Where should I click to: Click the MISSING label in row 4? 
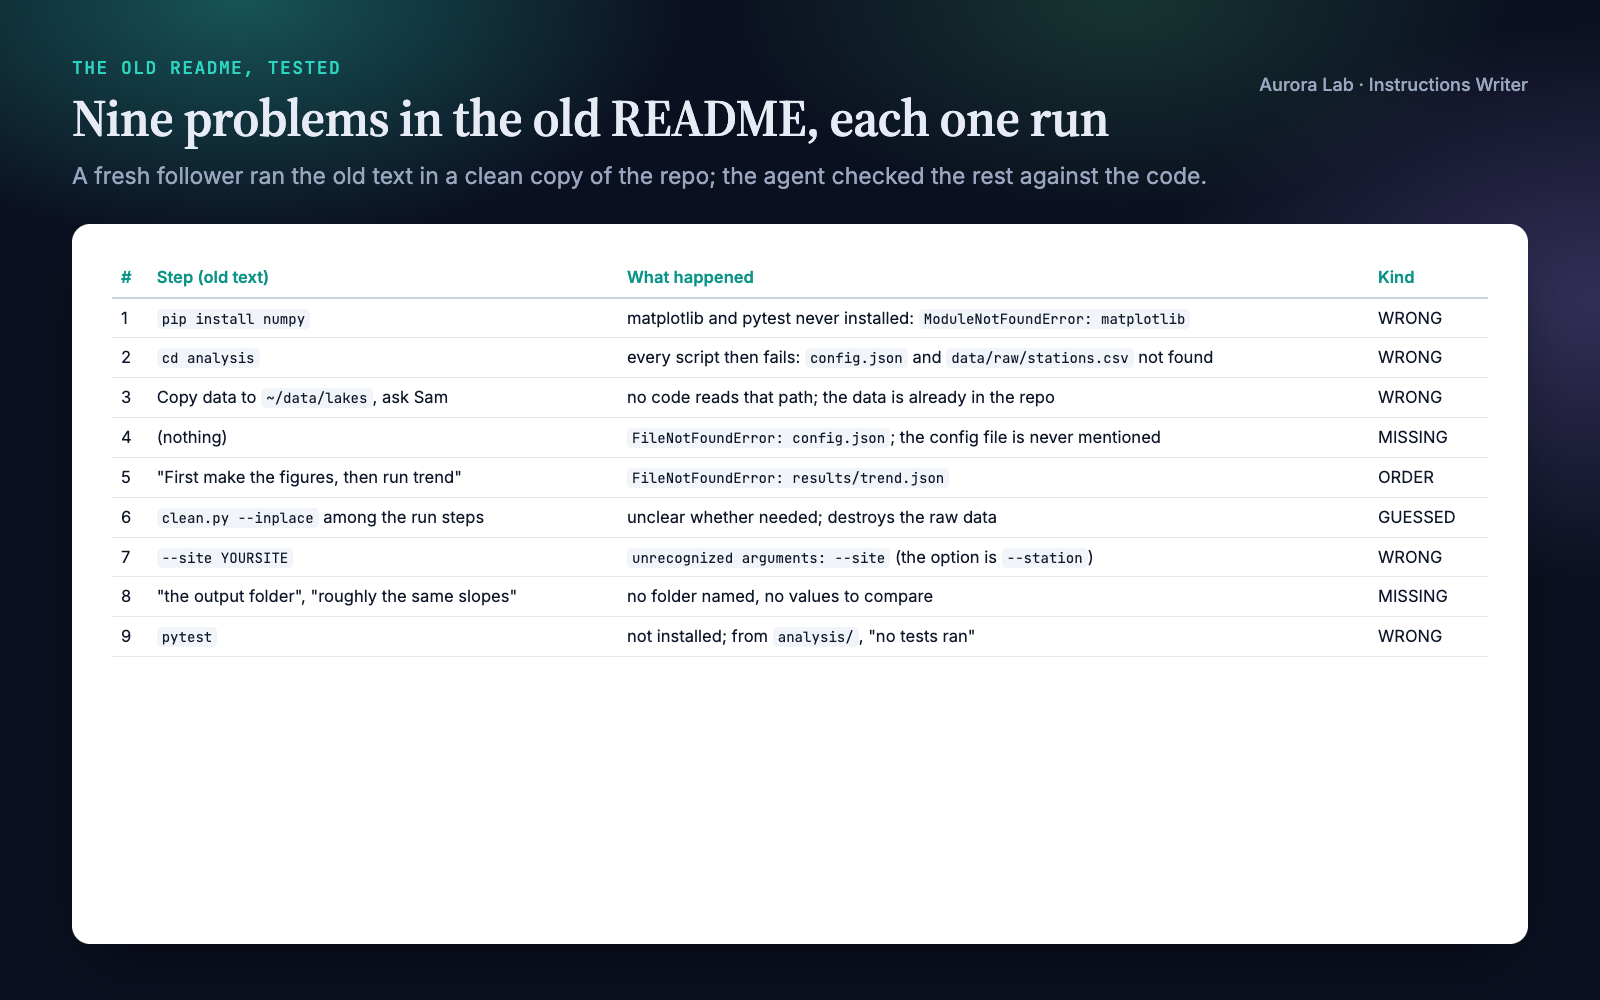tap(1413, 437)
